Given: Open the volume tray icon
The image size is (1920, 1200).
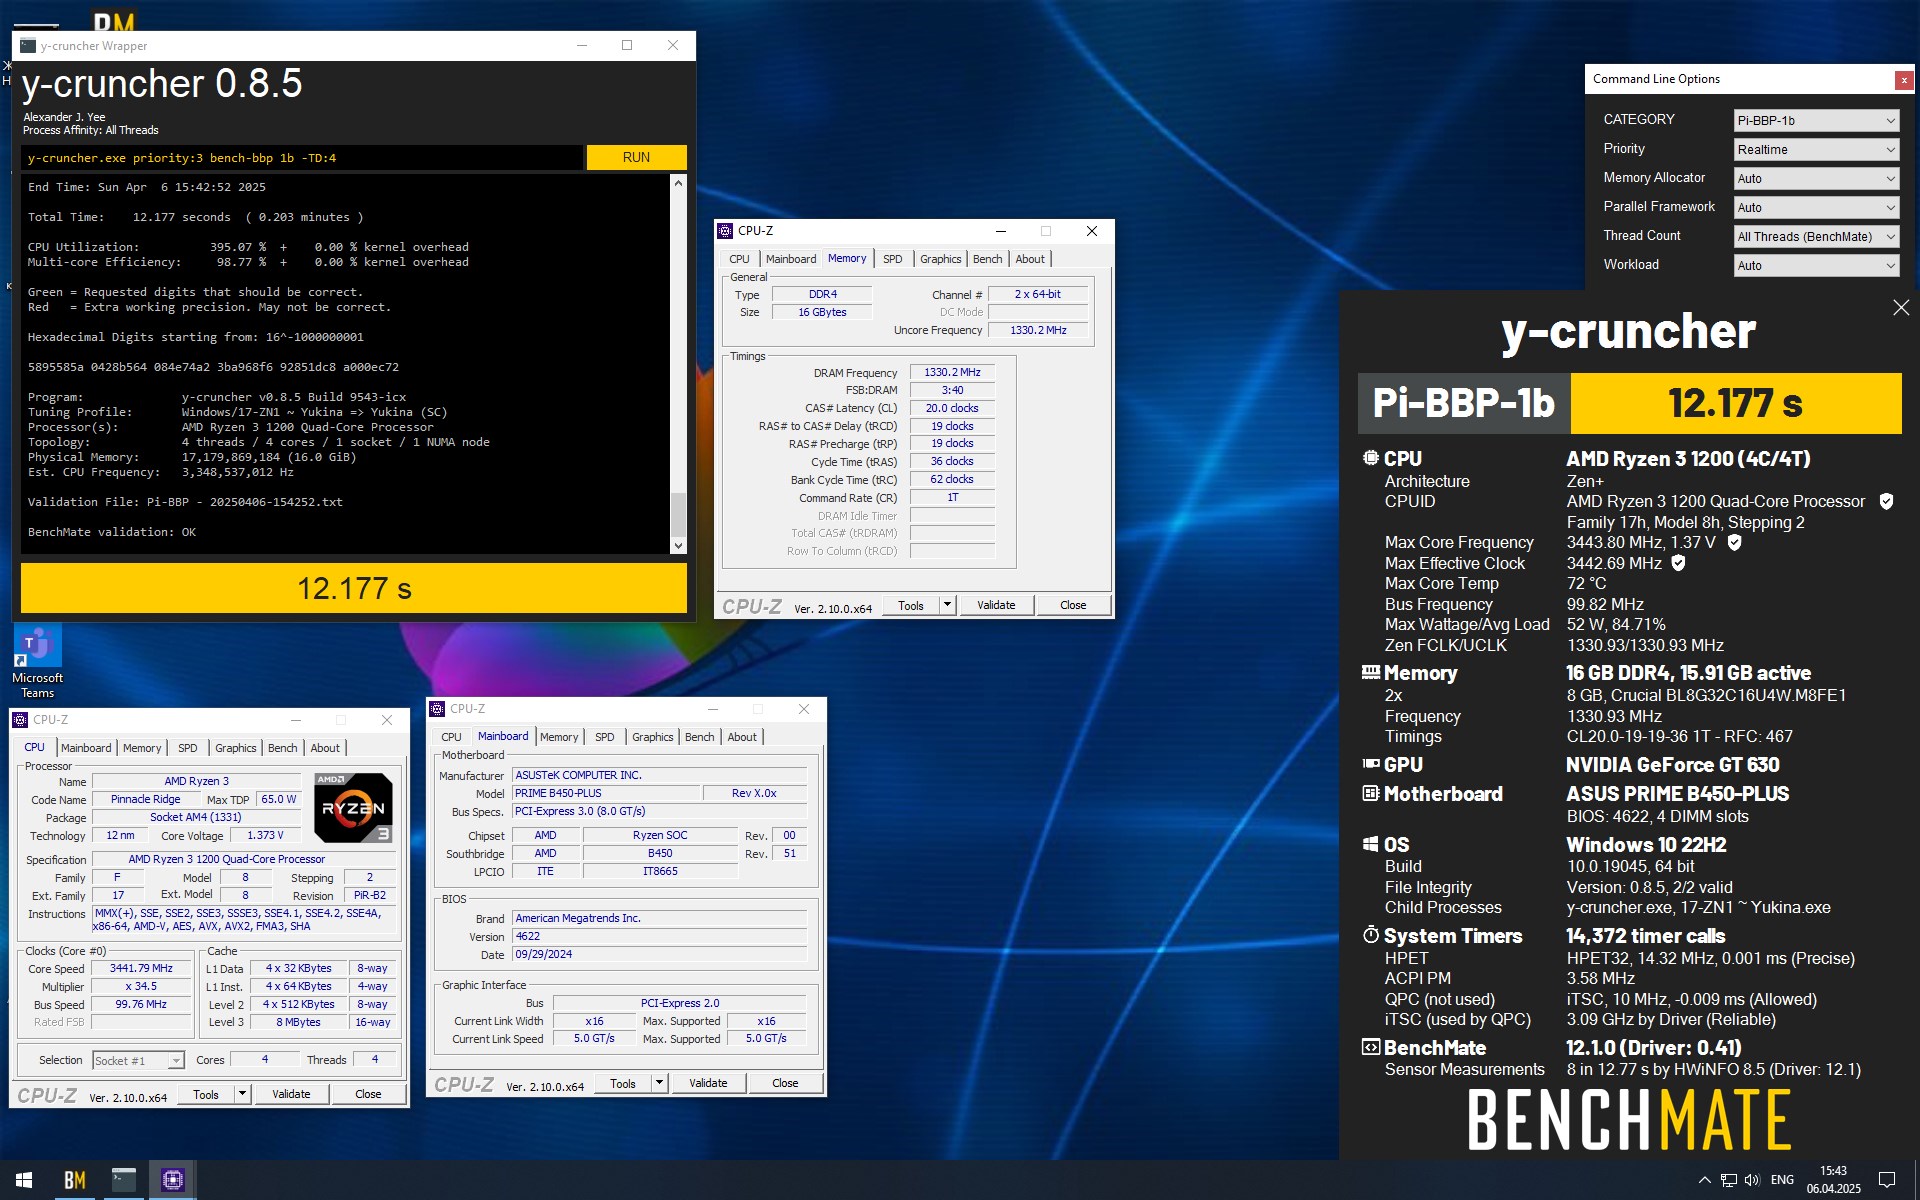Looking at the screenshot, I should click(x=1752, y=1180).
